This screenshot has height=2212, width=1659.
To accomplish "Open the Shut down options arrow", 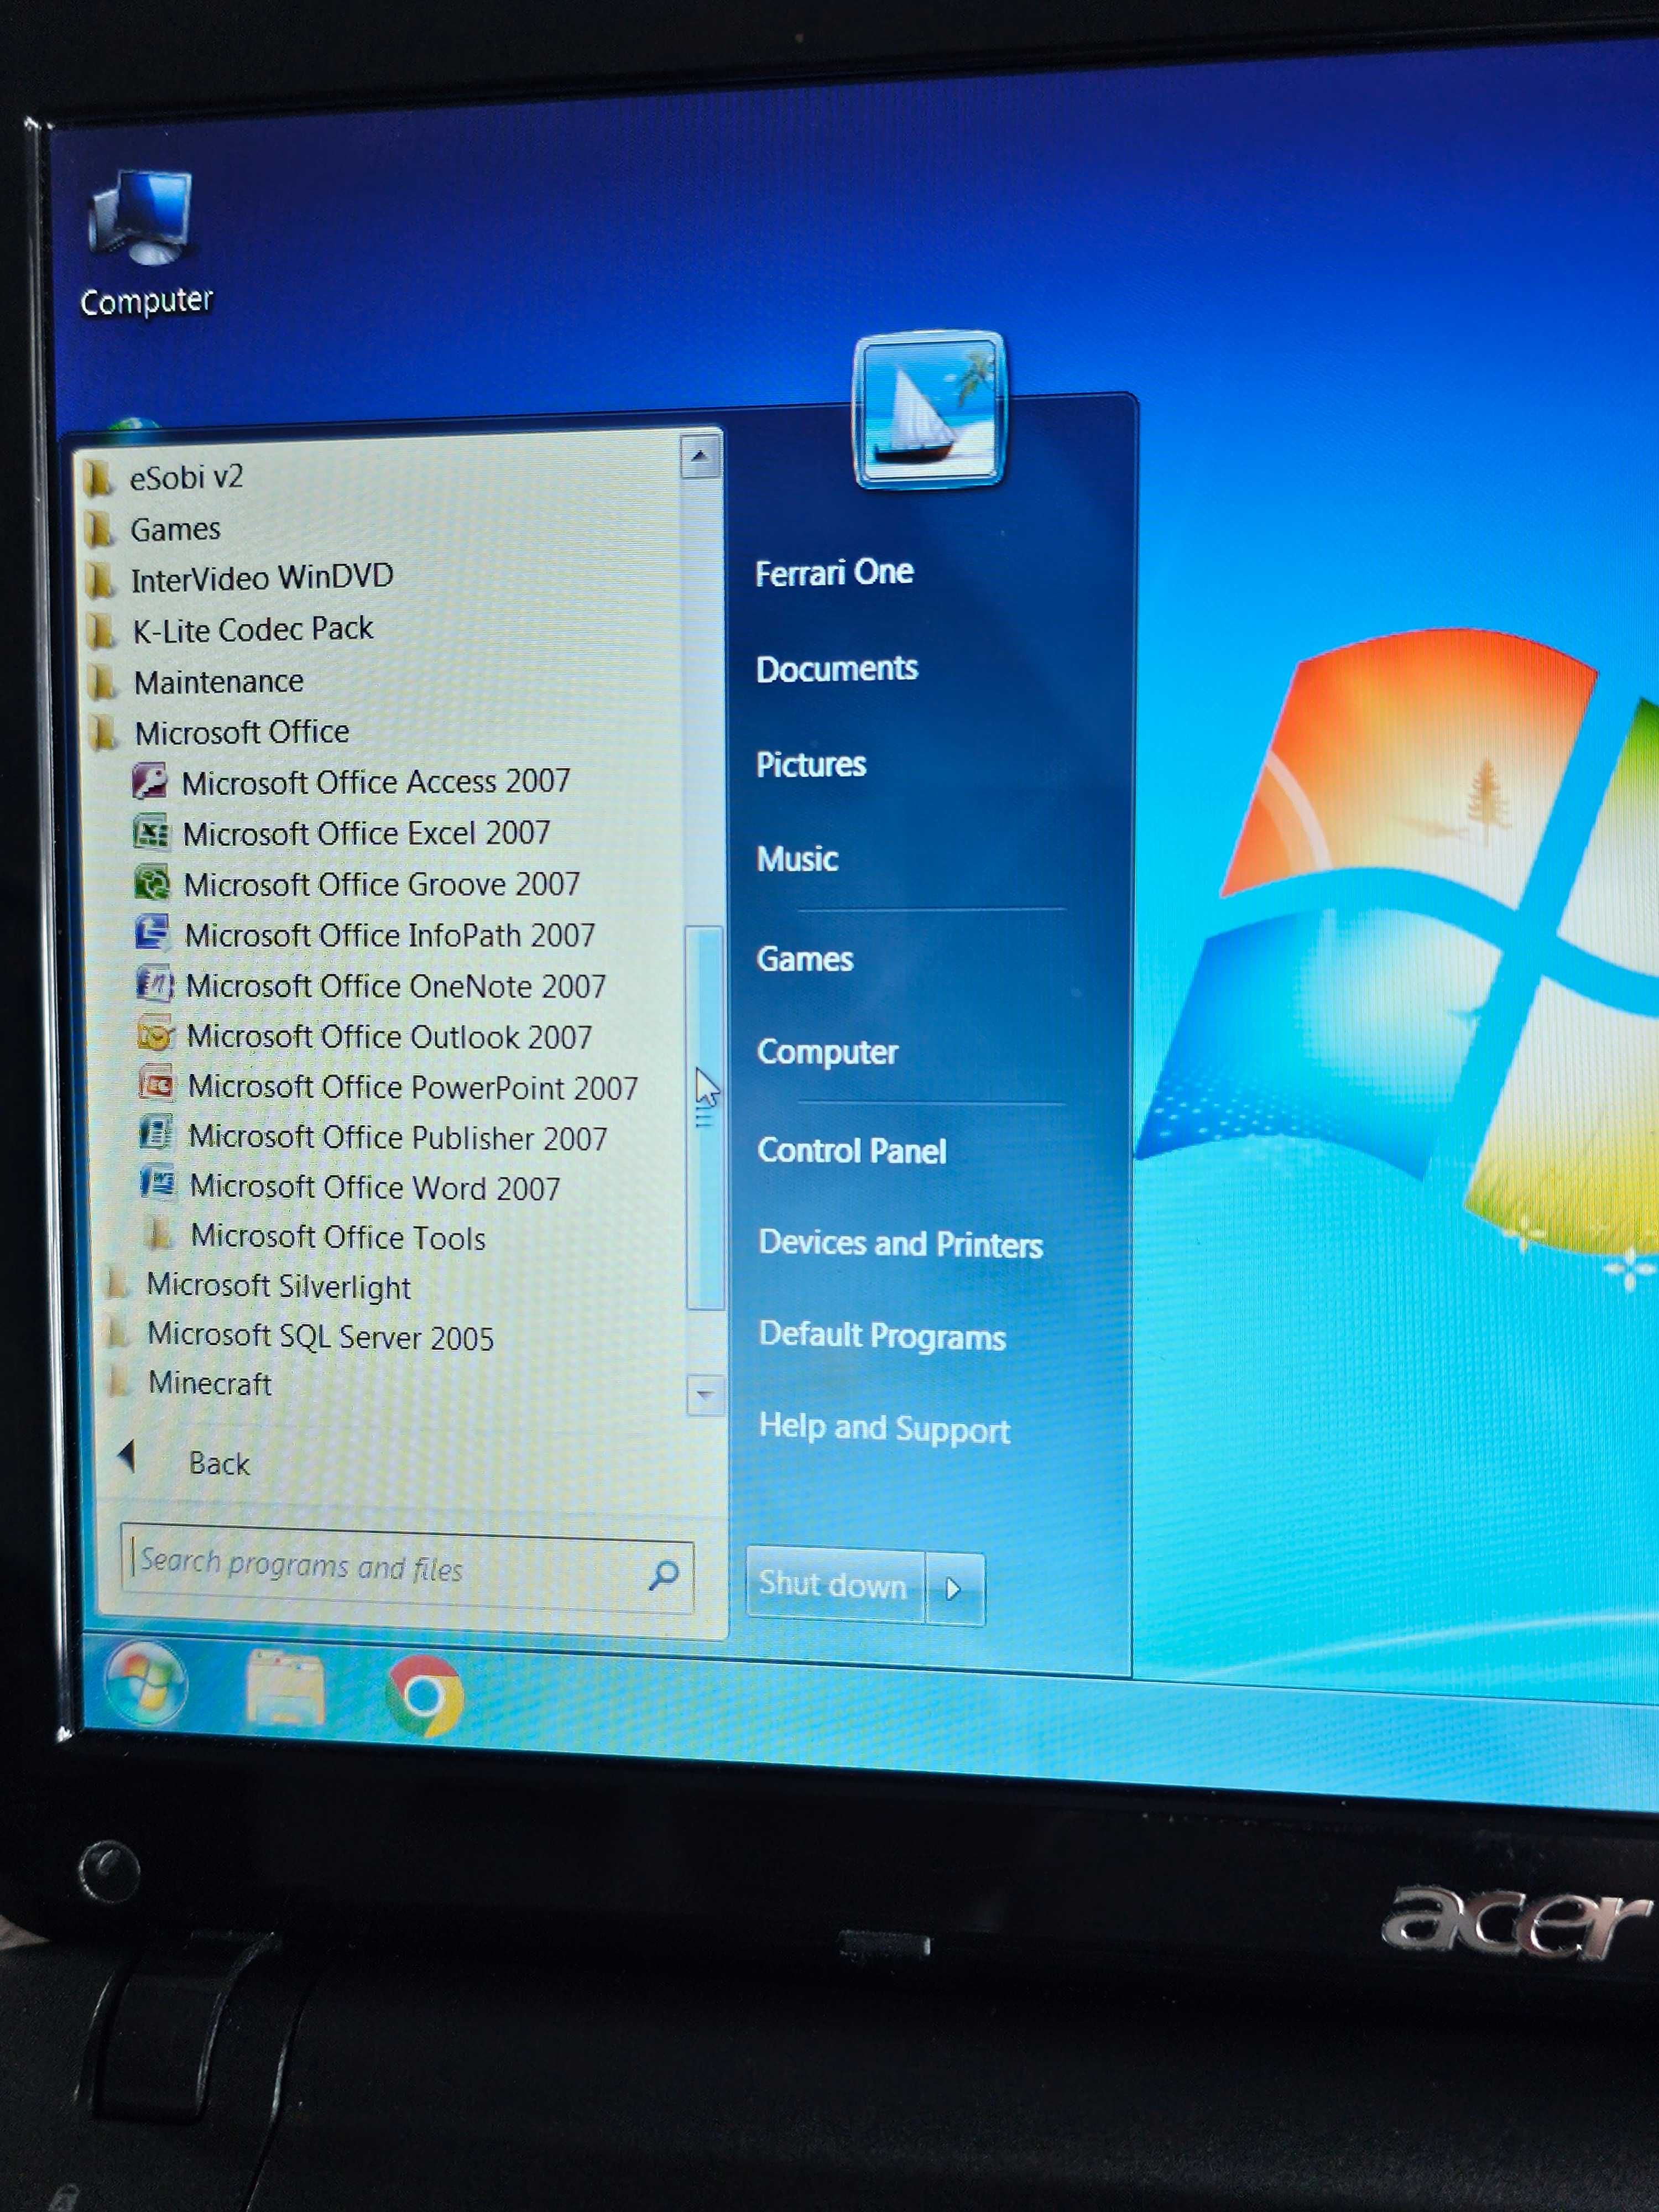I will click(x=954, y=1589).
